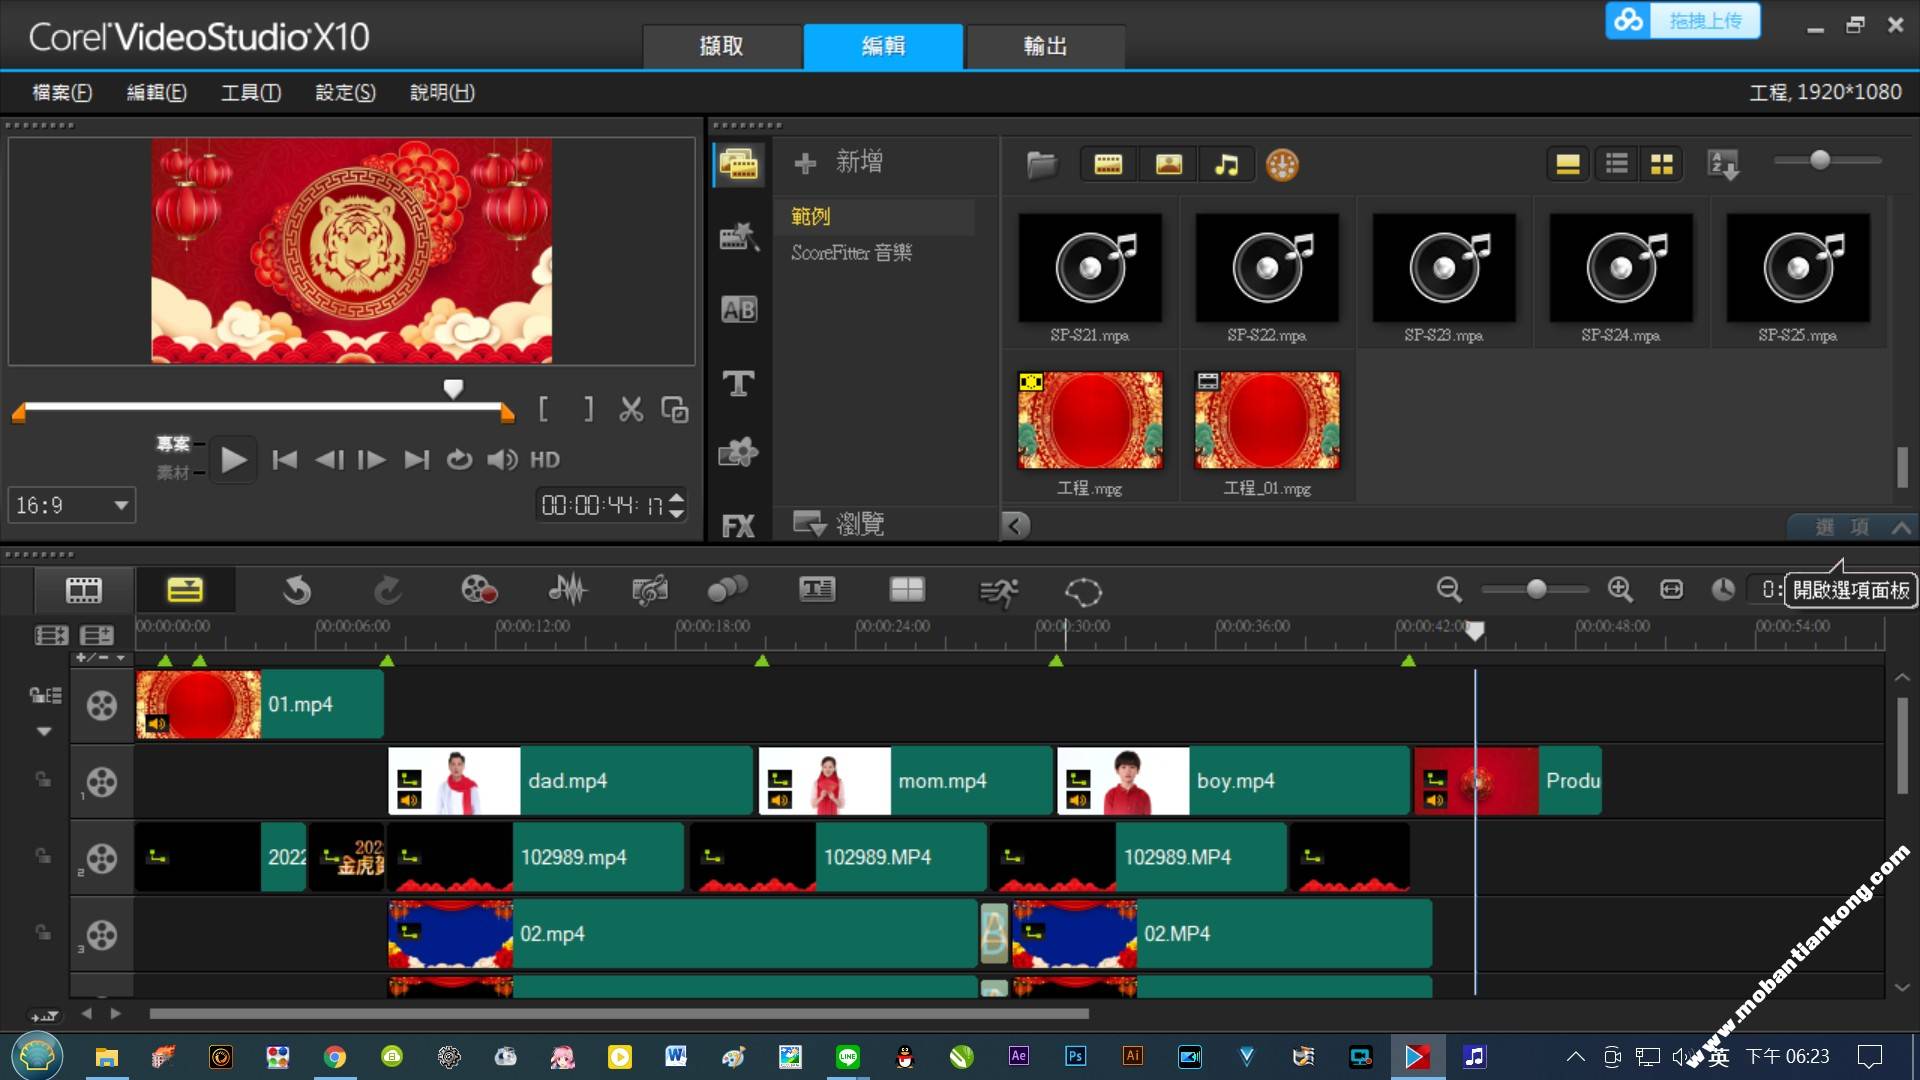1920x1080 pixels.
Task: Switch library to thumbnail view
Action: click(x=1662, y=164)
